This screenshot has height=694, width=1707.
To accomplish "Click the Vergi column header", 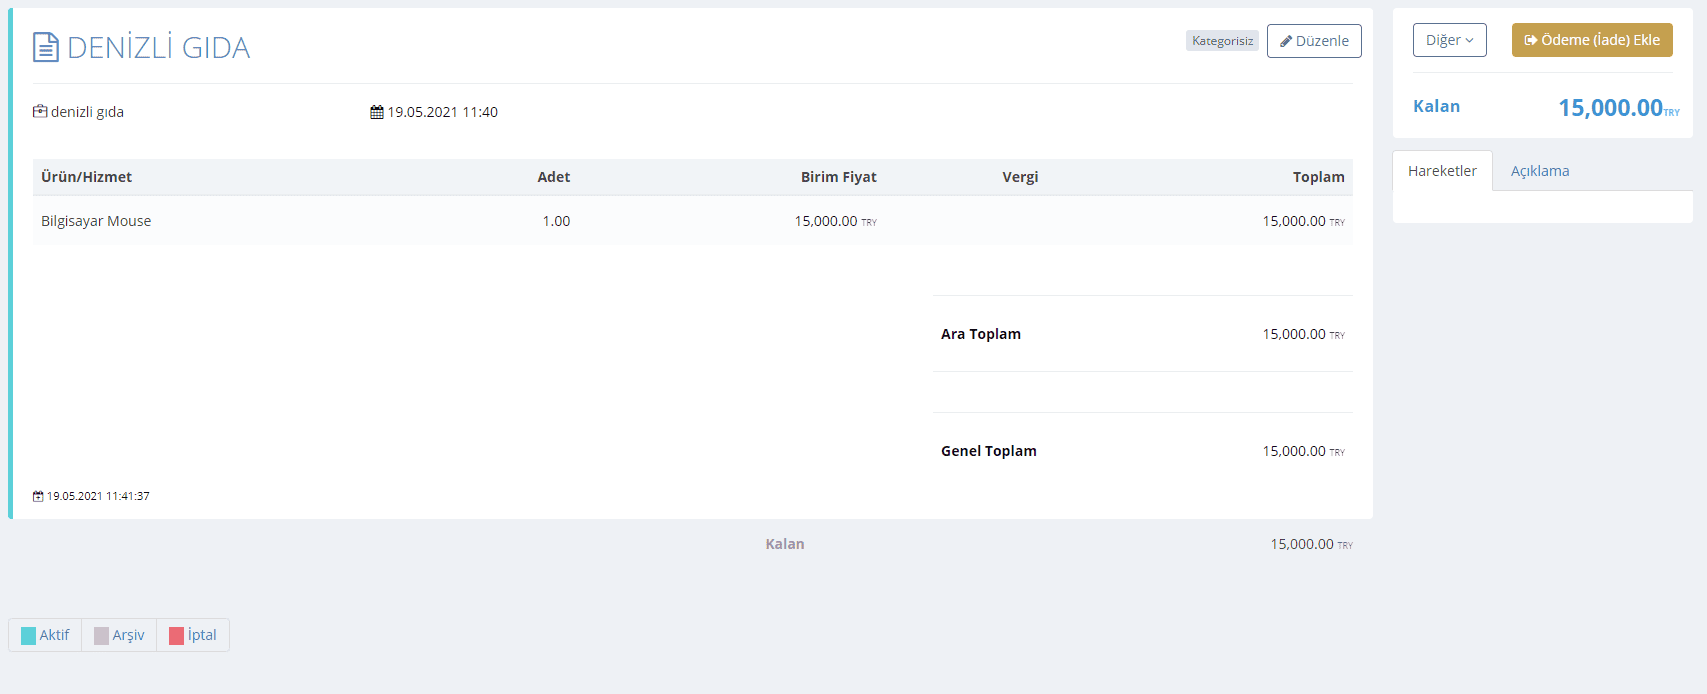I will tap(1020, 177).
